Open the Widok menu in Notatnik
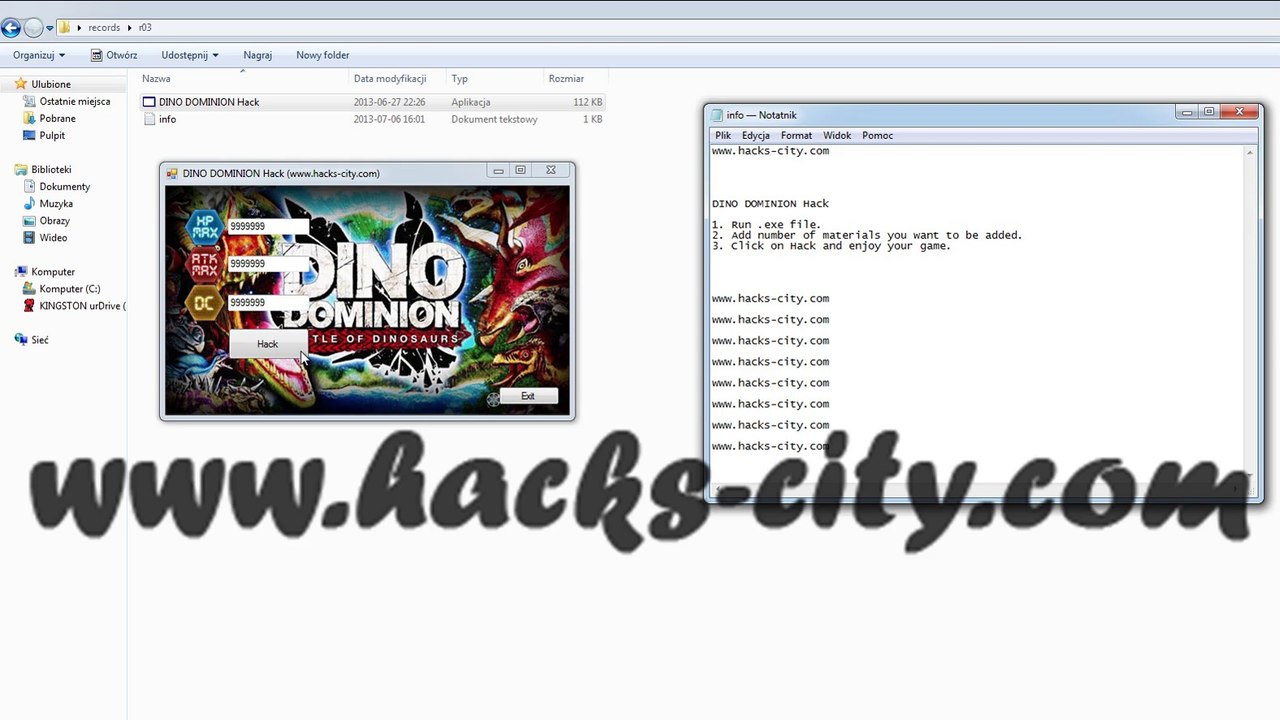1280x720 pixels. (x=837, y=135)
